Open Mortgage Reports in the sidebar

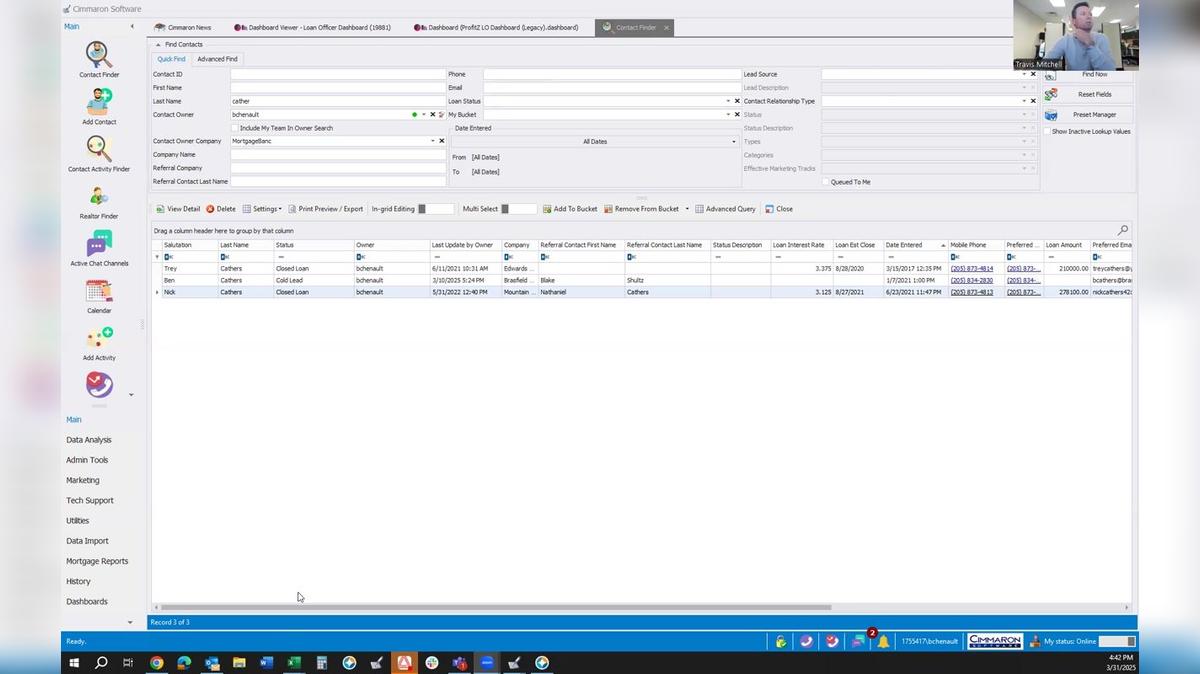[x=97, y=561]
